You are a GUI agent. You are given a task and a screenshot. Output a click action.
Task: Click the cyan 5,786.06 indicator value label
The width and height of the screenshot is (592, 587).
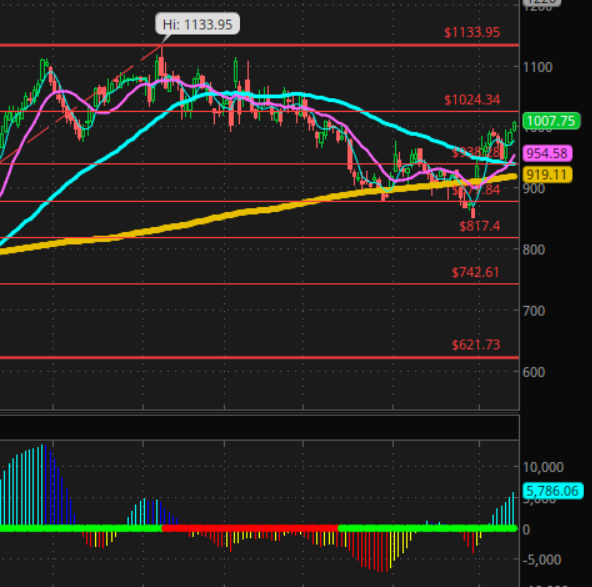tap(552, 491)
